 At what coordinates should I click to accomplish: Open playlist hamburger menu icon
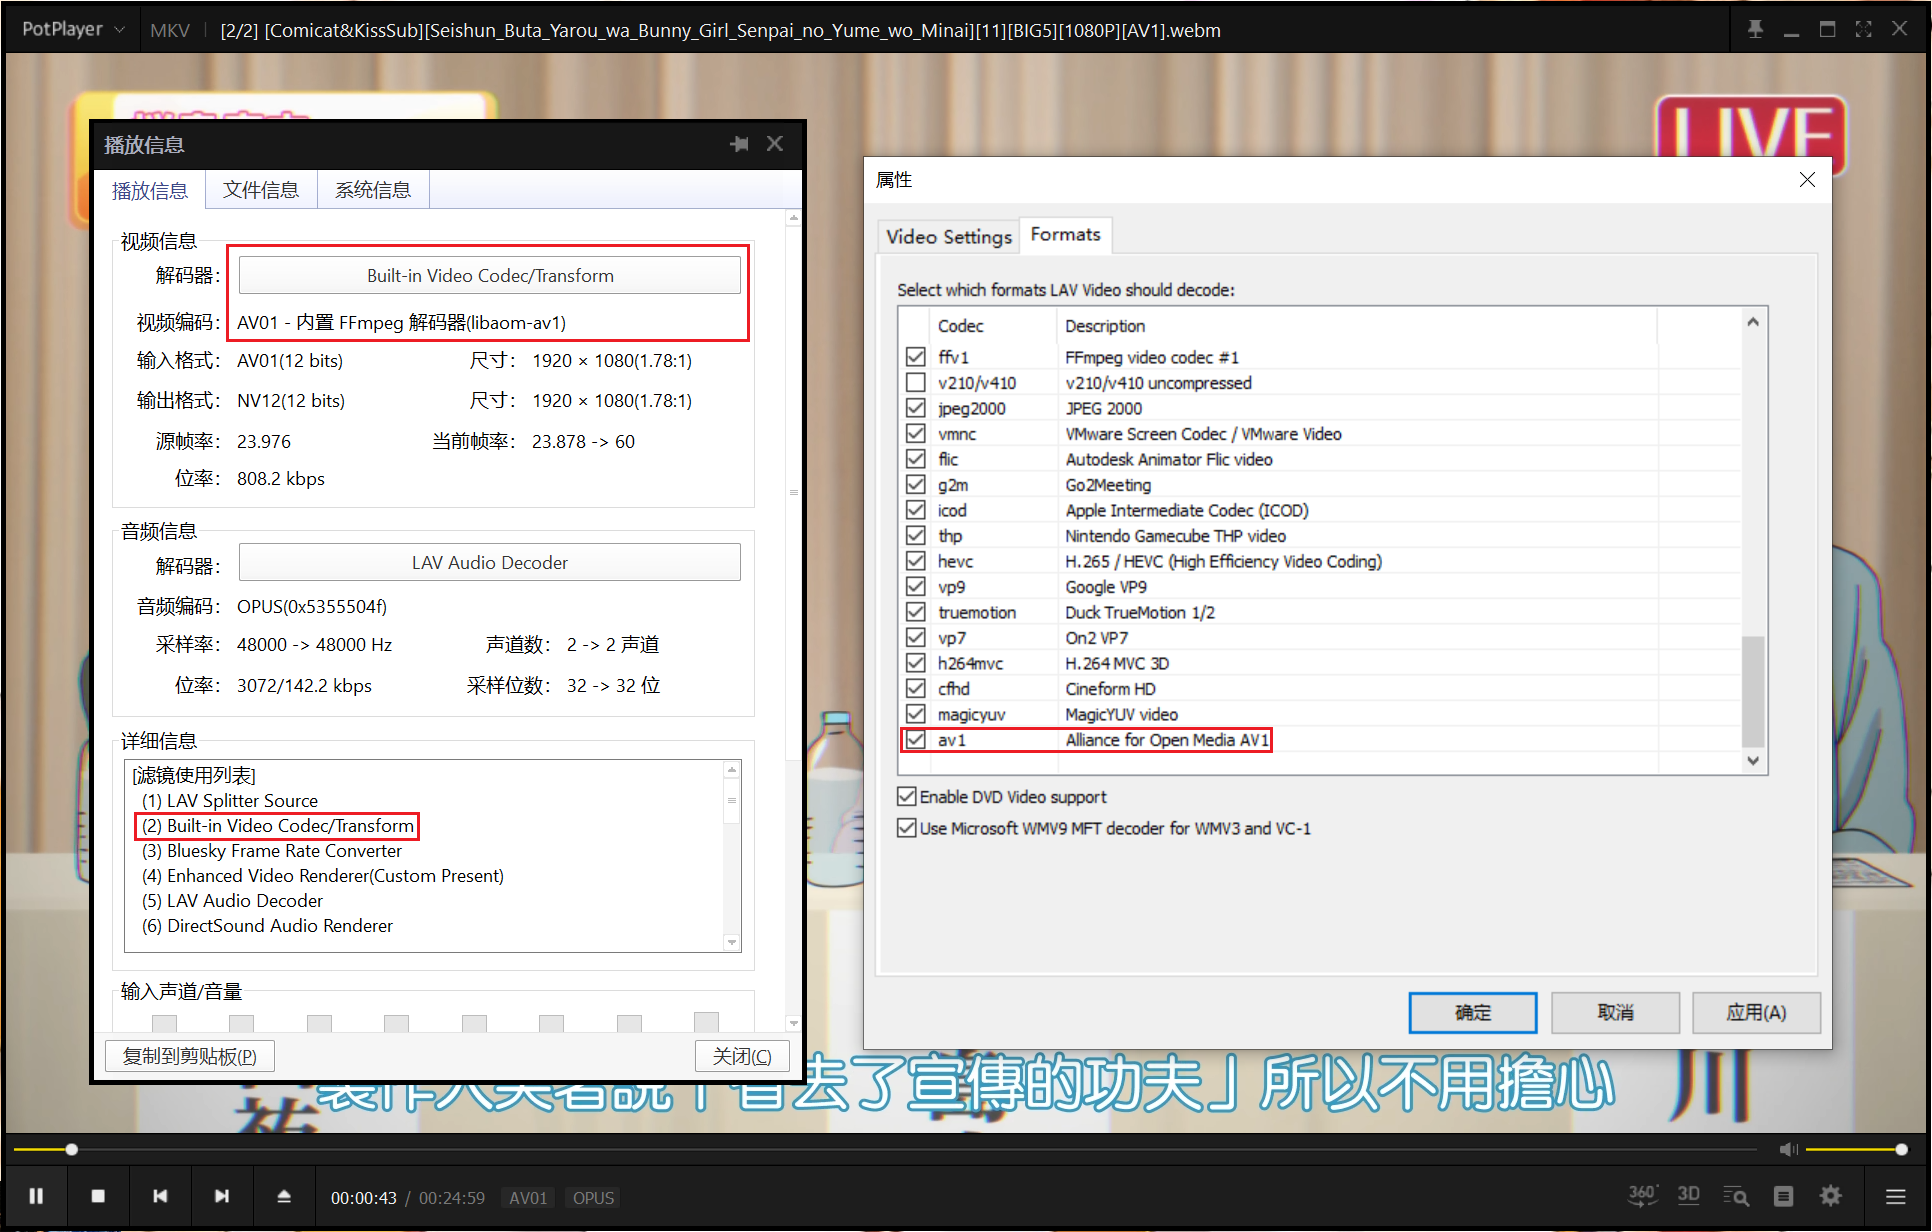pos(1895,1196)
